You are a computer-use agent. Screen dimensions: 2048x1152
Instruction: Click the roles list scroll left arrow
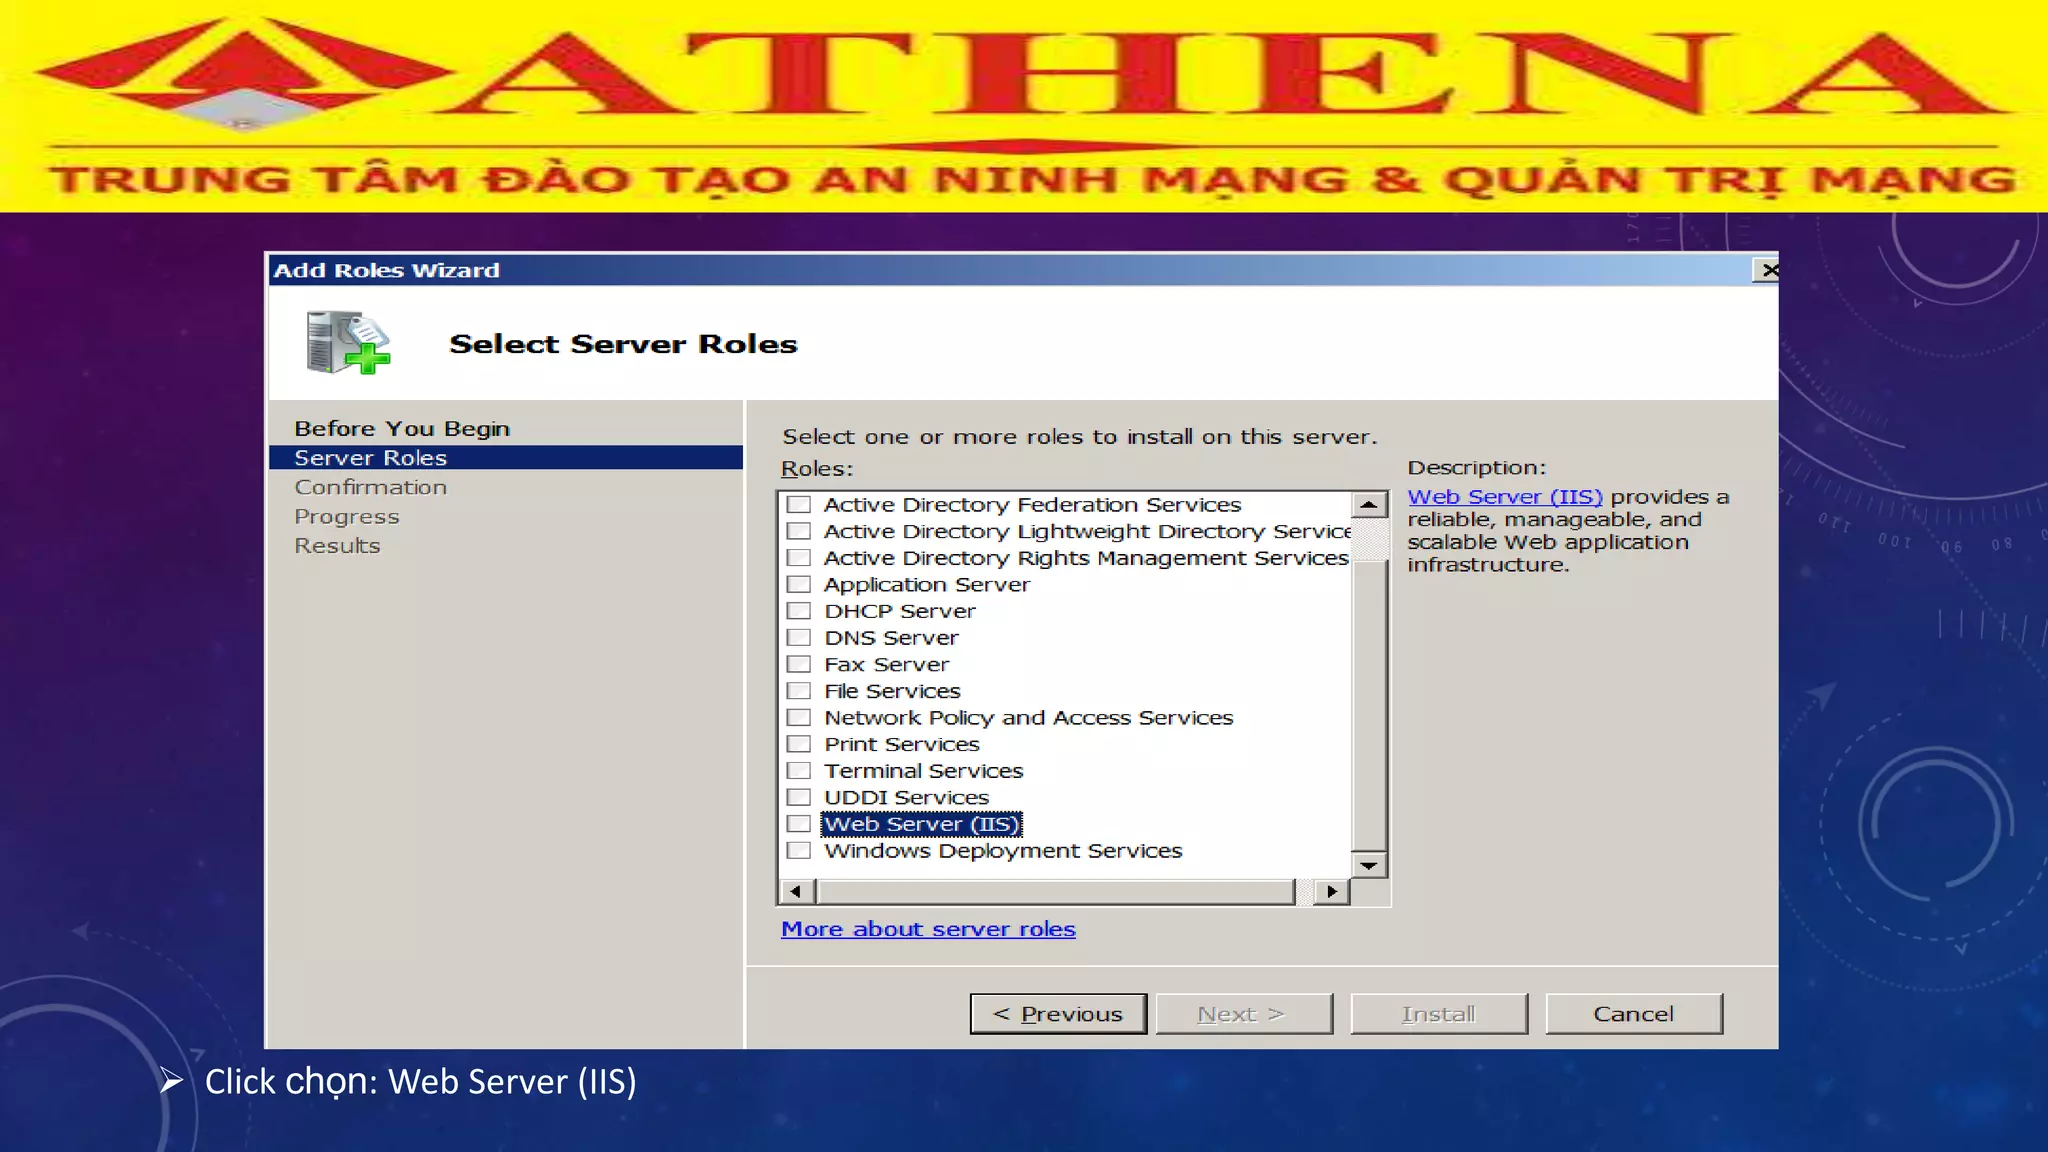[x=796, y=891]
